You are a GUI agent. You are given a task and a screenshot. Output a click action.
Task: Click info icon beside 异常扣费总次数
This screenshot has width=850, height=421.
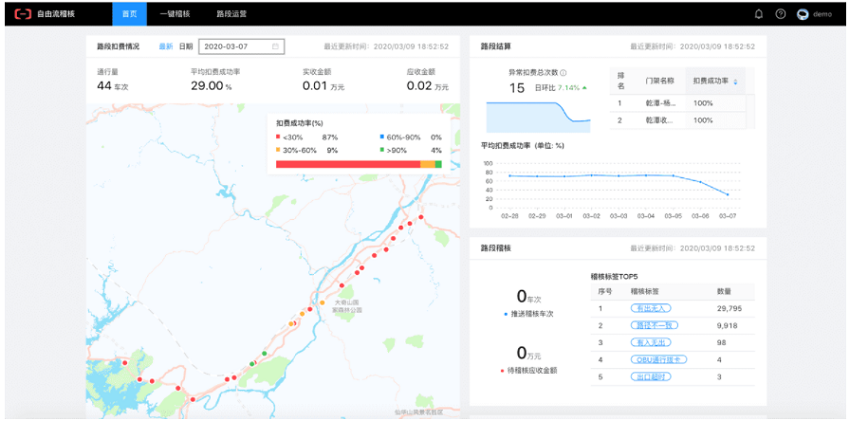coord(563,73)
